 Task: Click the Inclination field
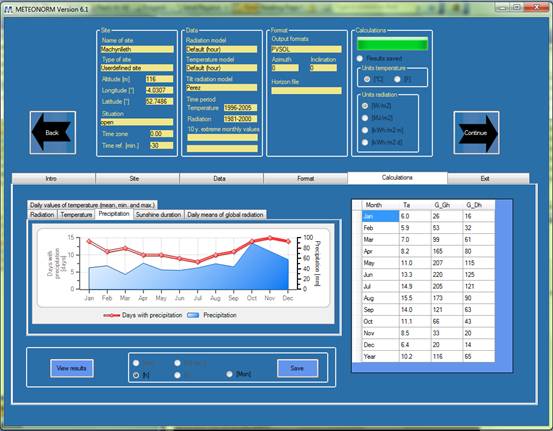point(323,68)
